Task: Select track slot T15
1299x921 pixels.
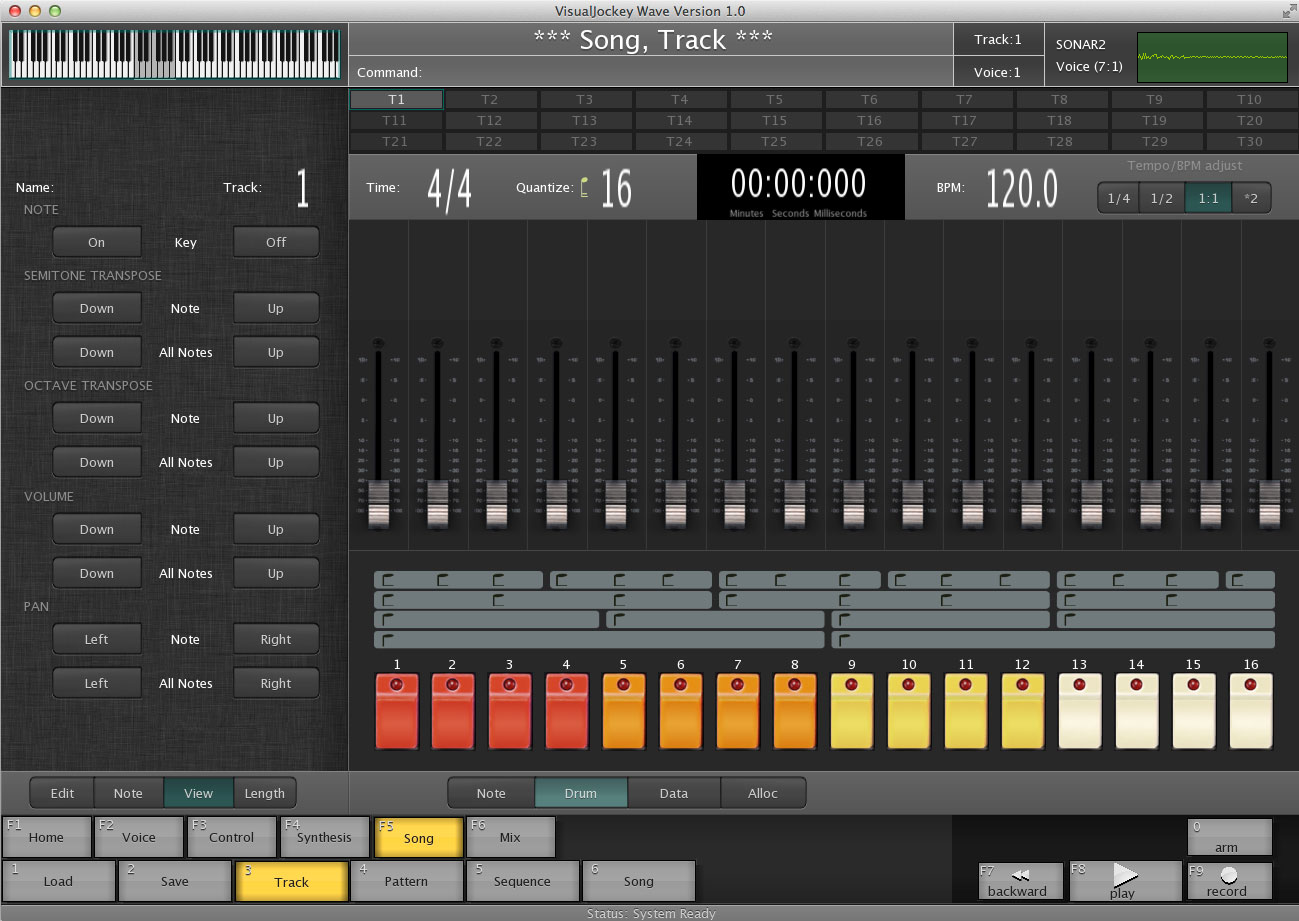Action: click(774, 120)
